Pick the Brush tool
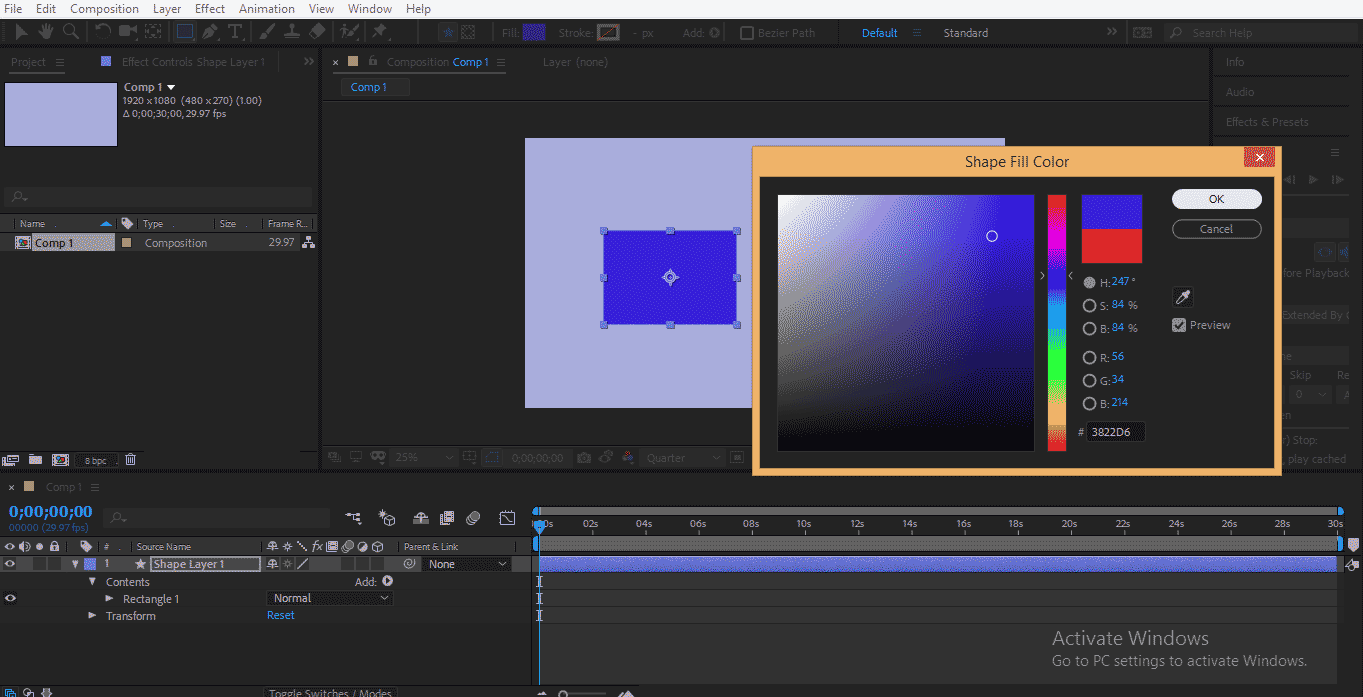 tap(265, 31)
